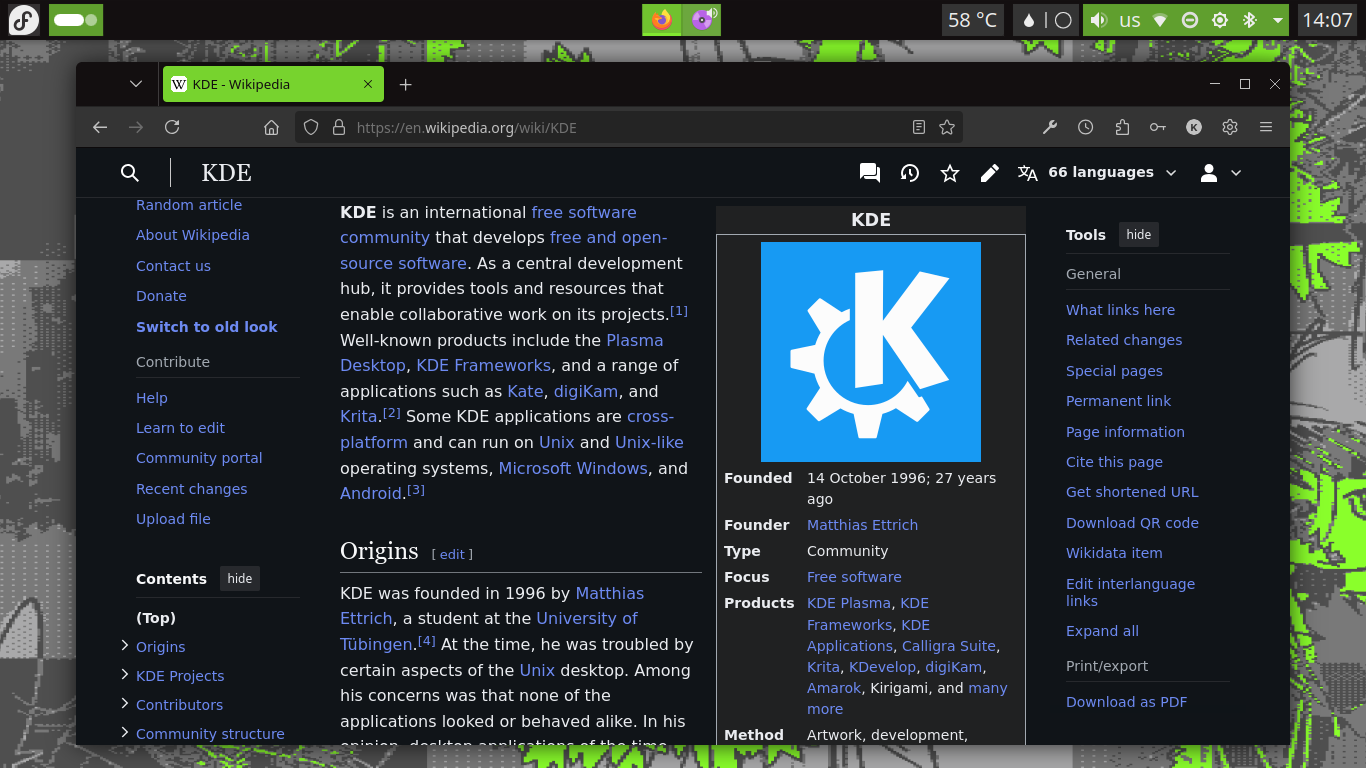Focus the browser address bar

point(600,127)
